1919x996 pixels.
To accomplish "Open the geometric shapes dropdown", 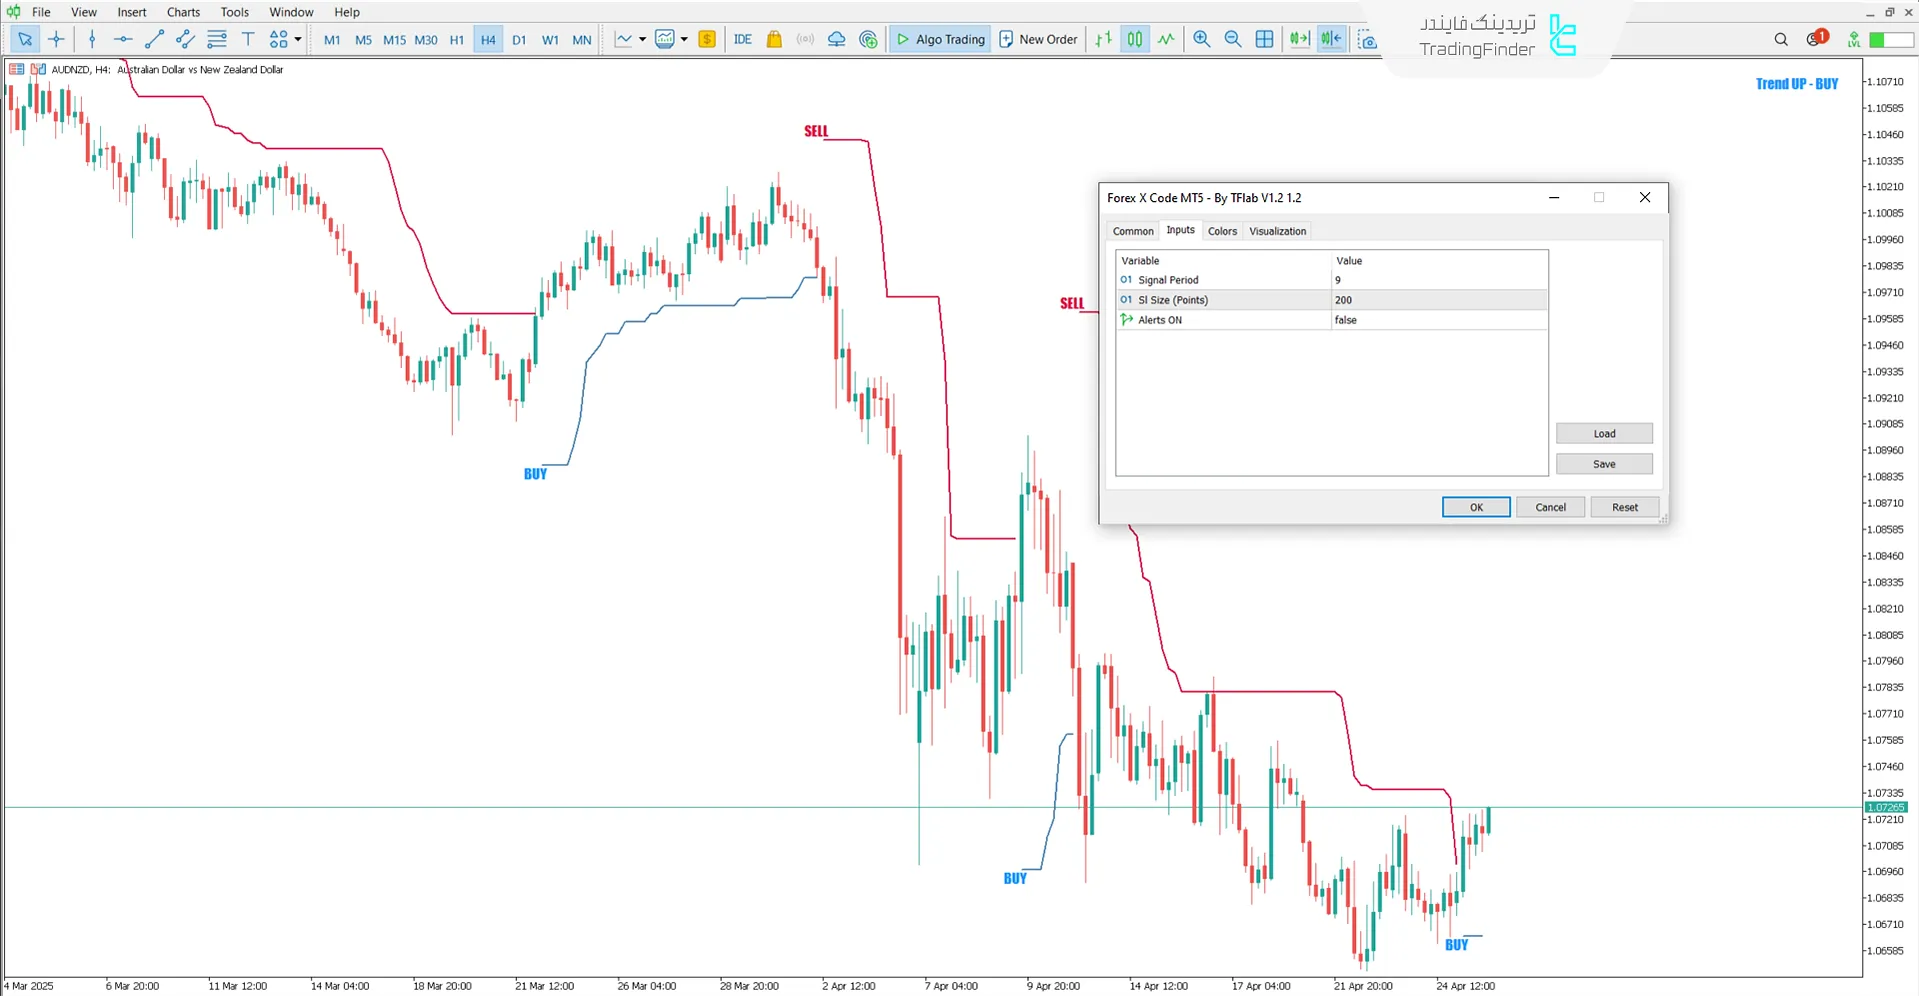I will point(297,39).
